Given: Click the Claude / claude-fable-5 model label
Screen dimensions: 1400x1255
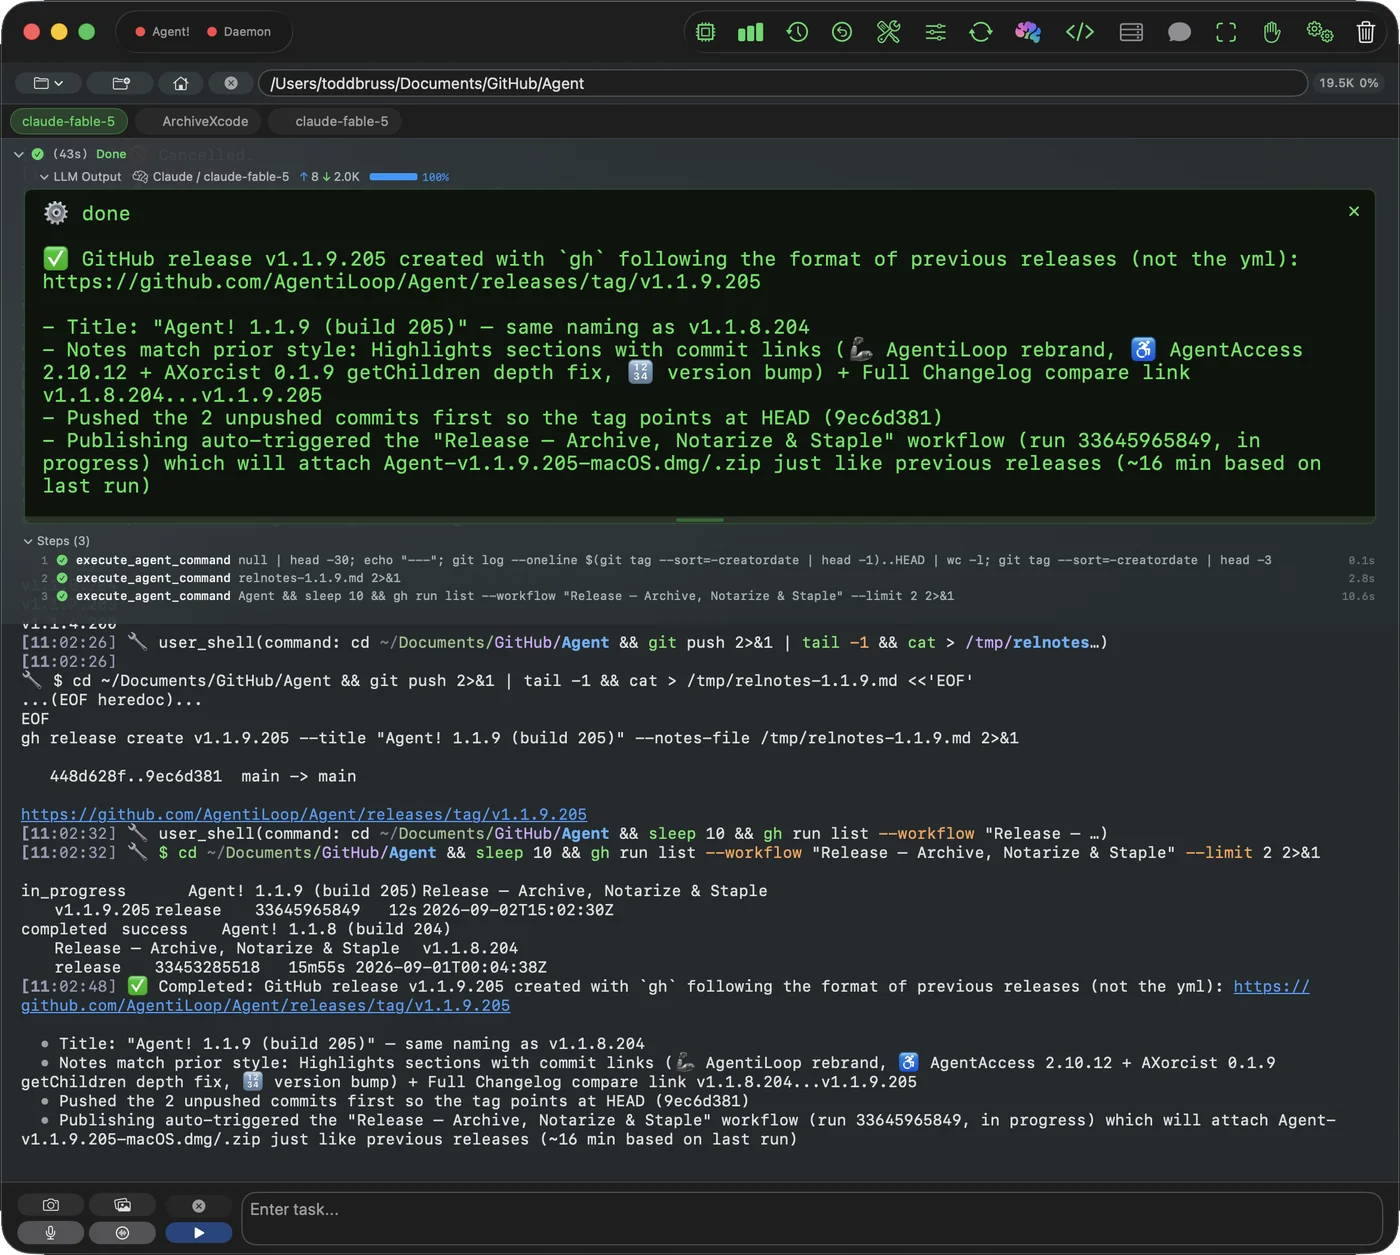Looking at the screenshot, I should 221,177.
